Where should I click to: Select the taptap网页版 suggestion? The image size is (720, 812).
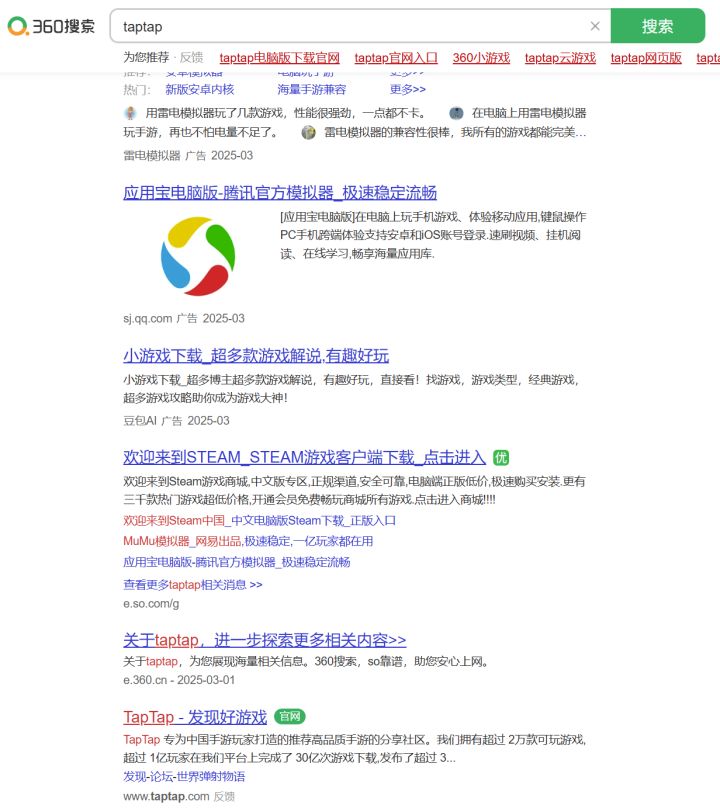click(646, 57)
